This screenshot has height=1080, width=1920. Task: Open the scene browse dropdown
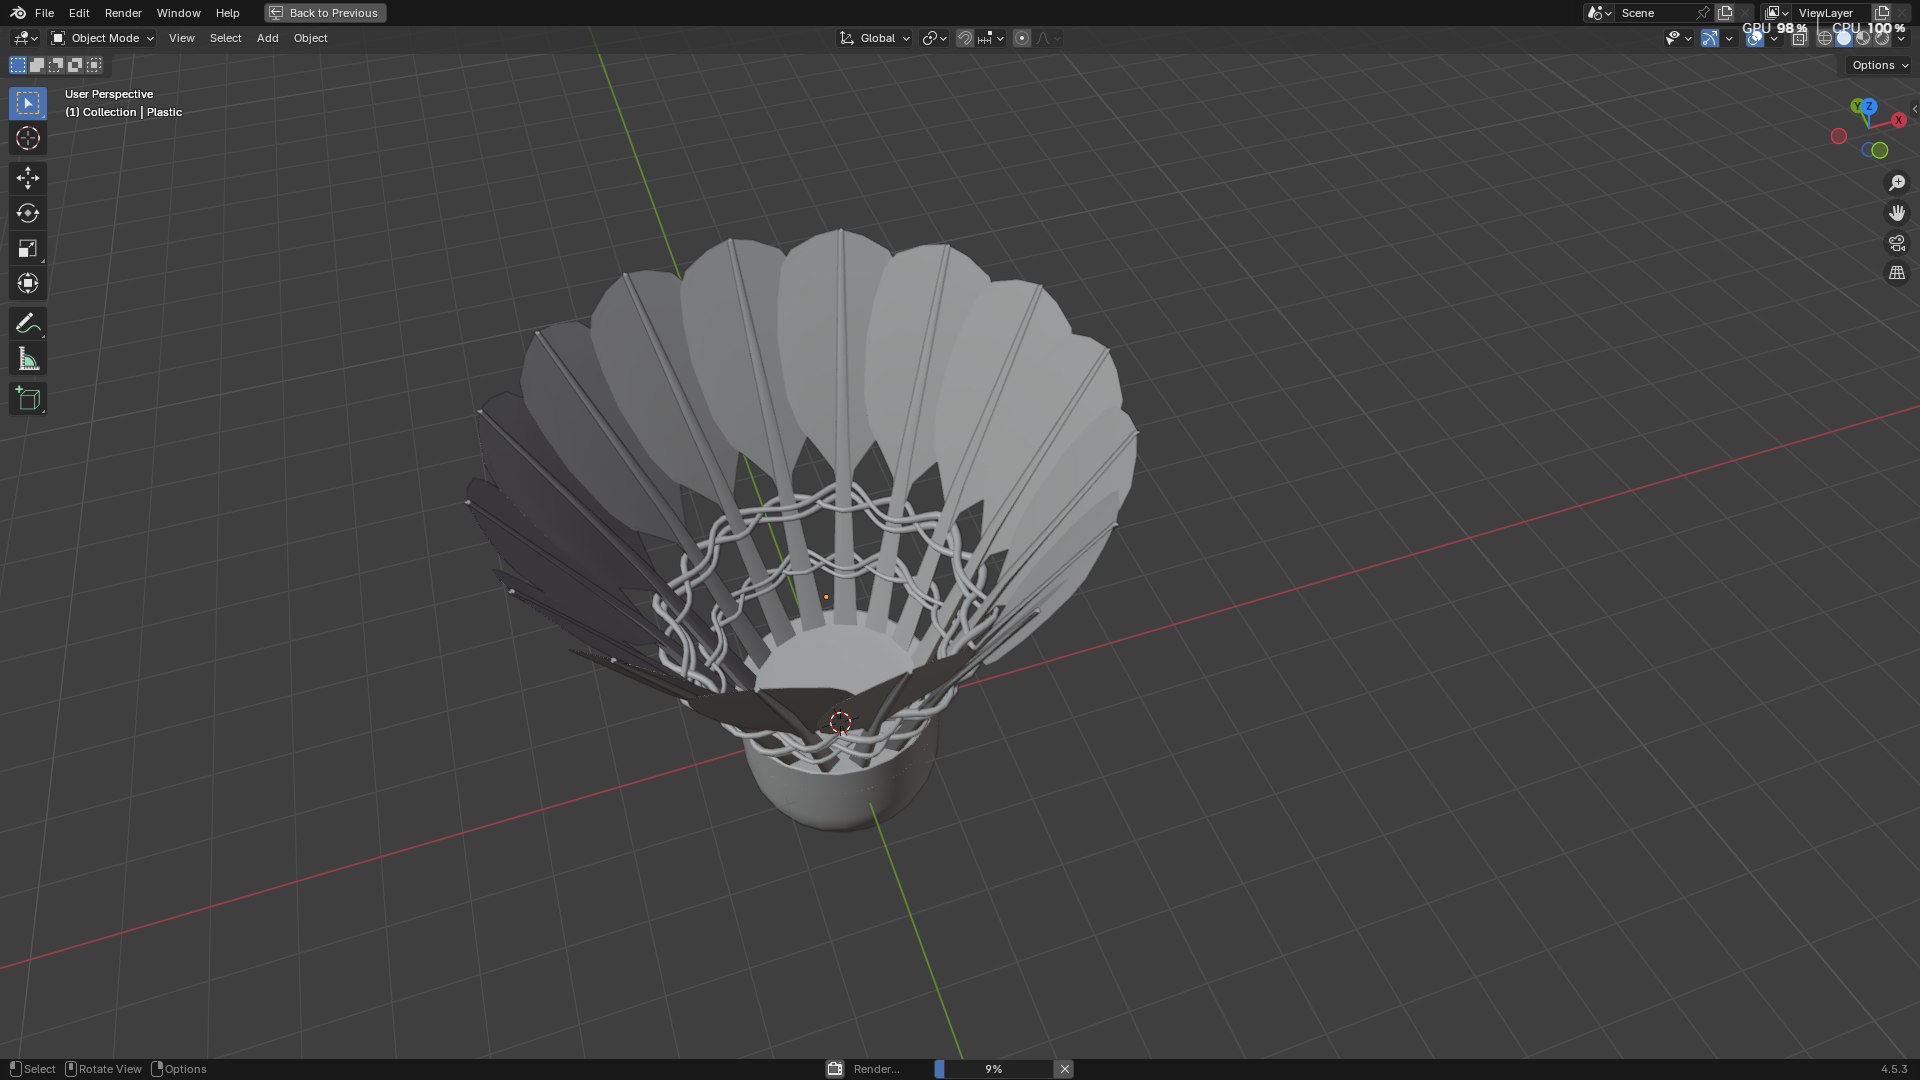(x=1599, y=13)
